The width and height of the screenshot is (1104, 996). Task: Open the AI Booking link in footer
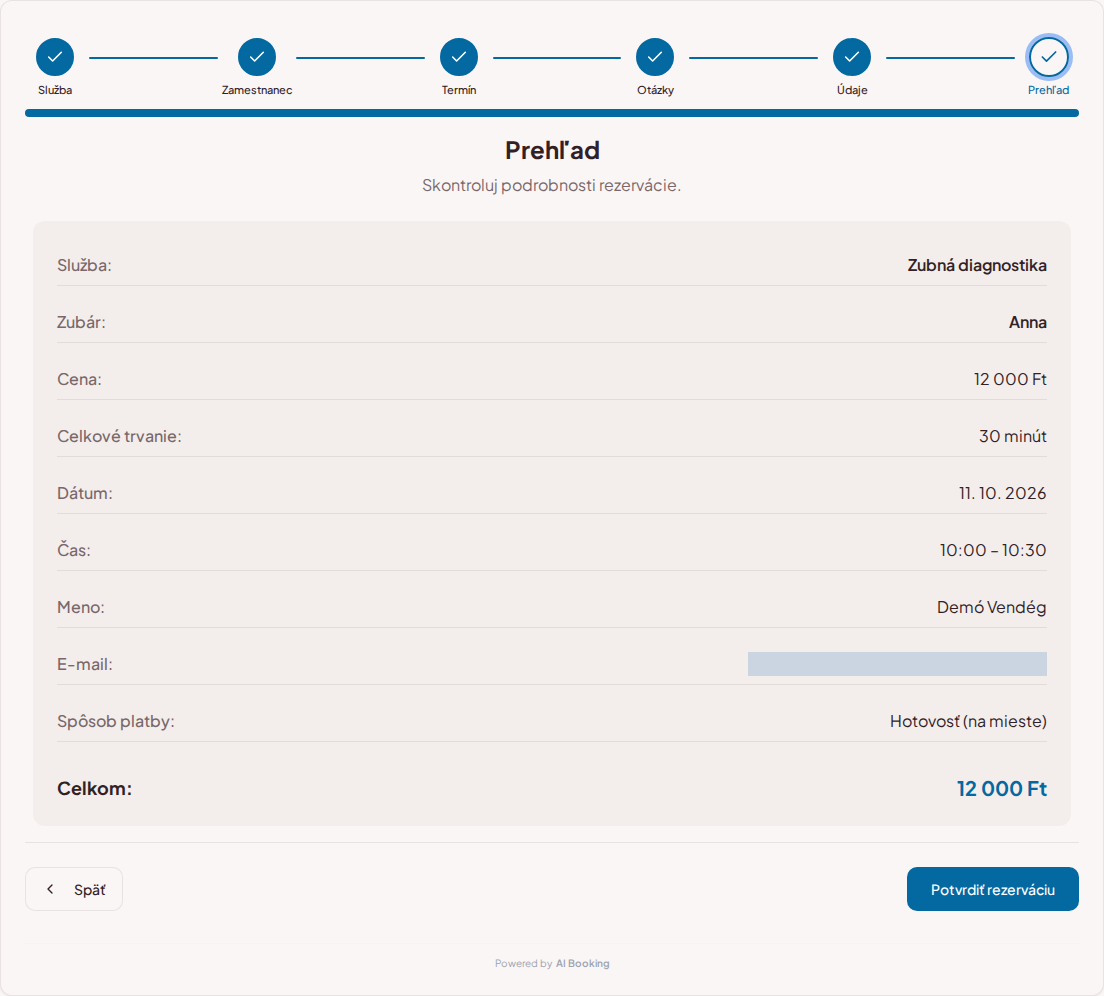[x=582, y=964]
